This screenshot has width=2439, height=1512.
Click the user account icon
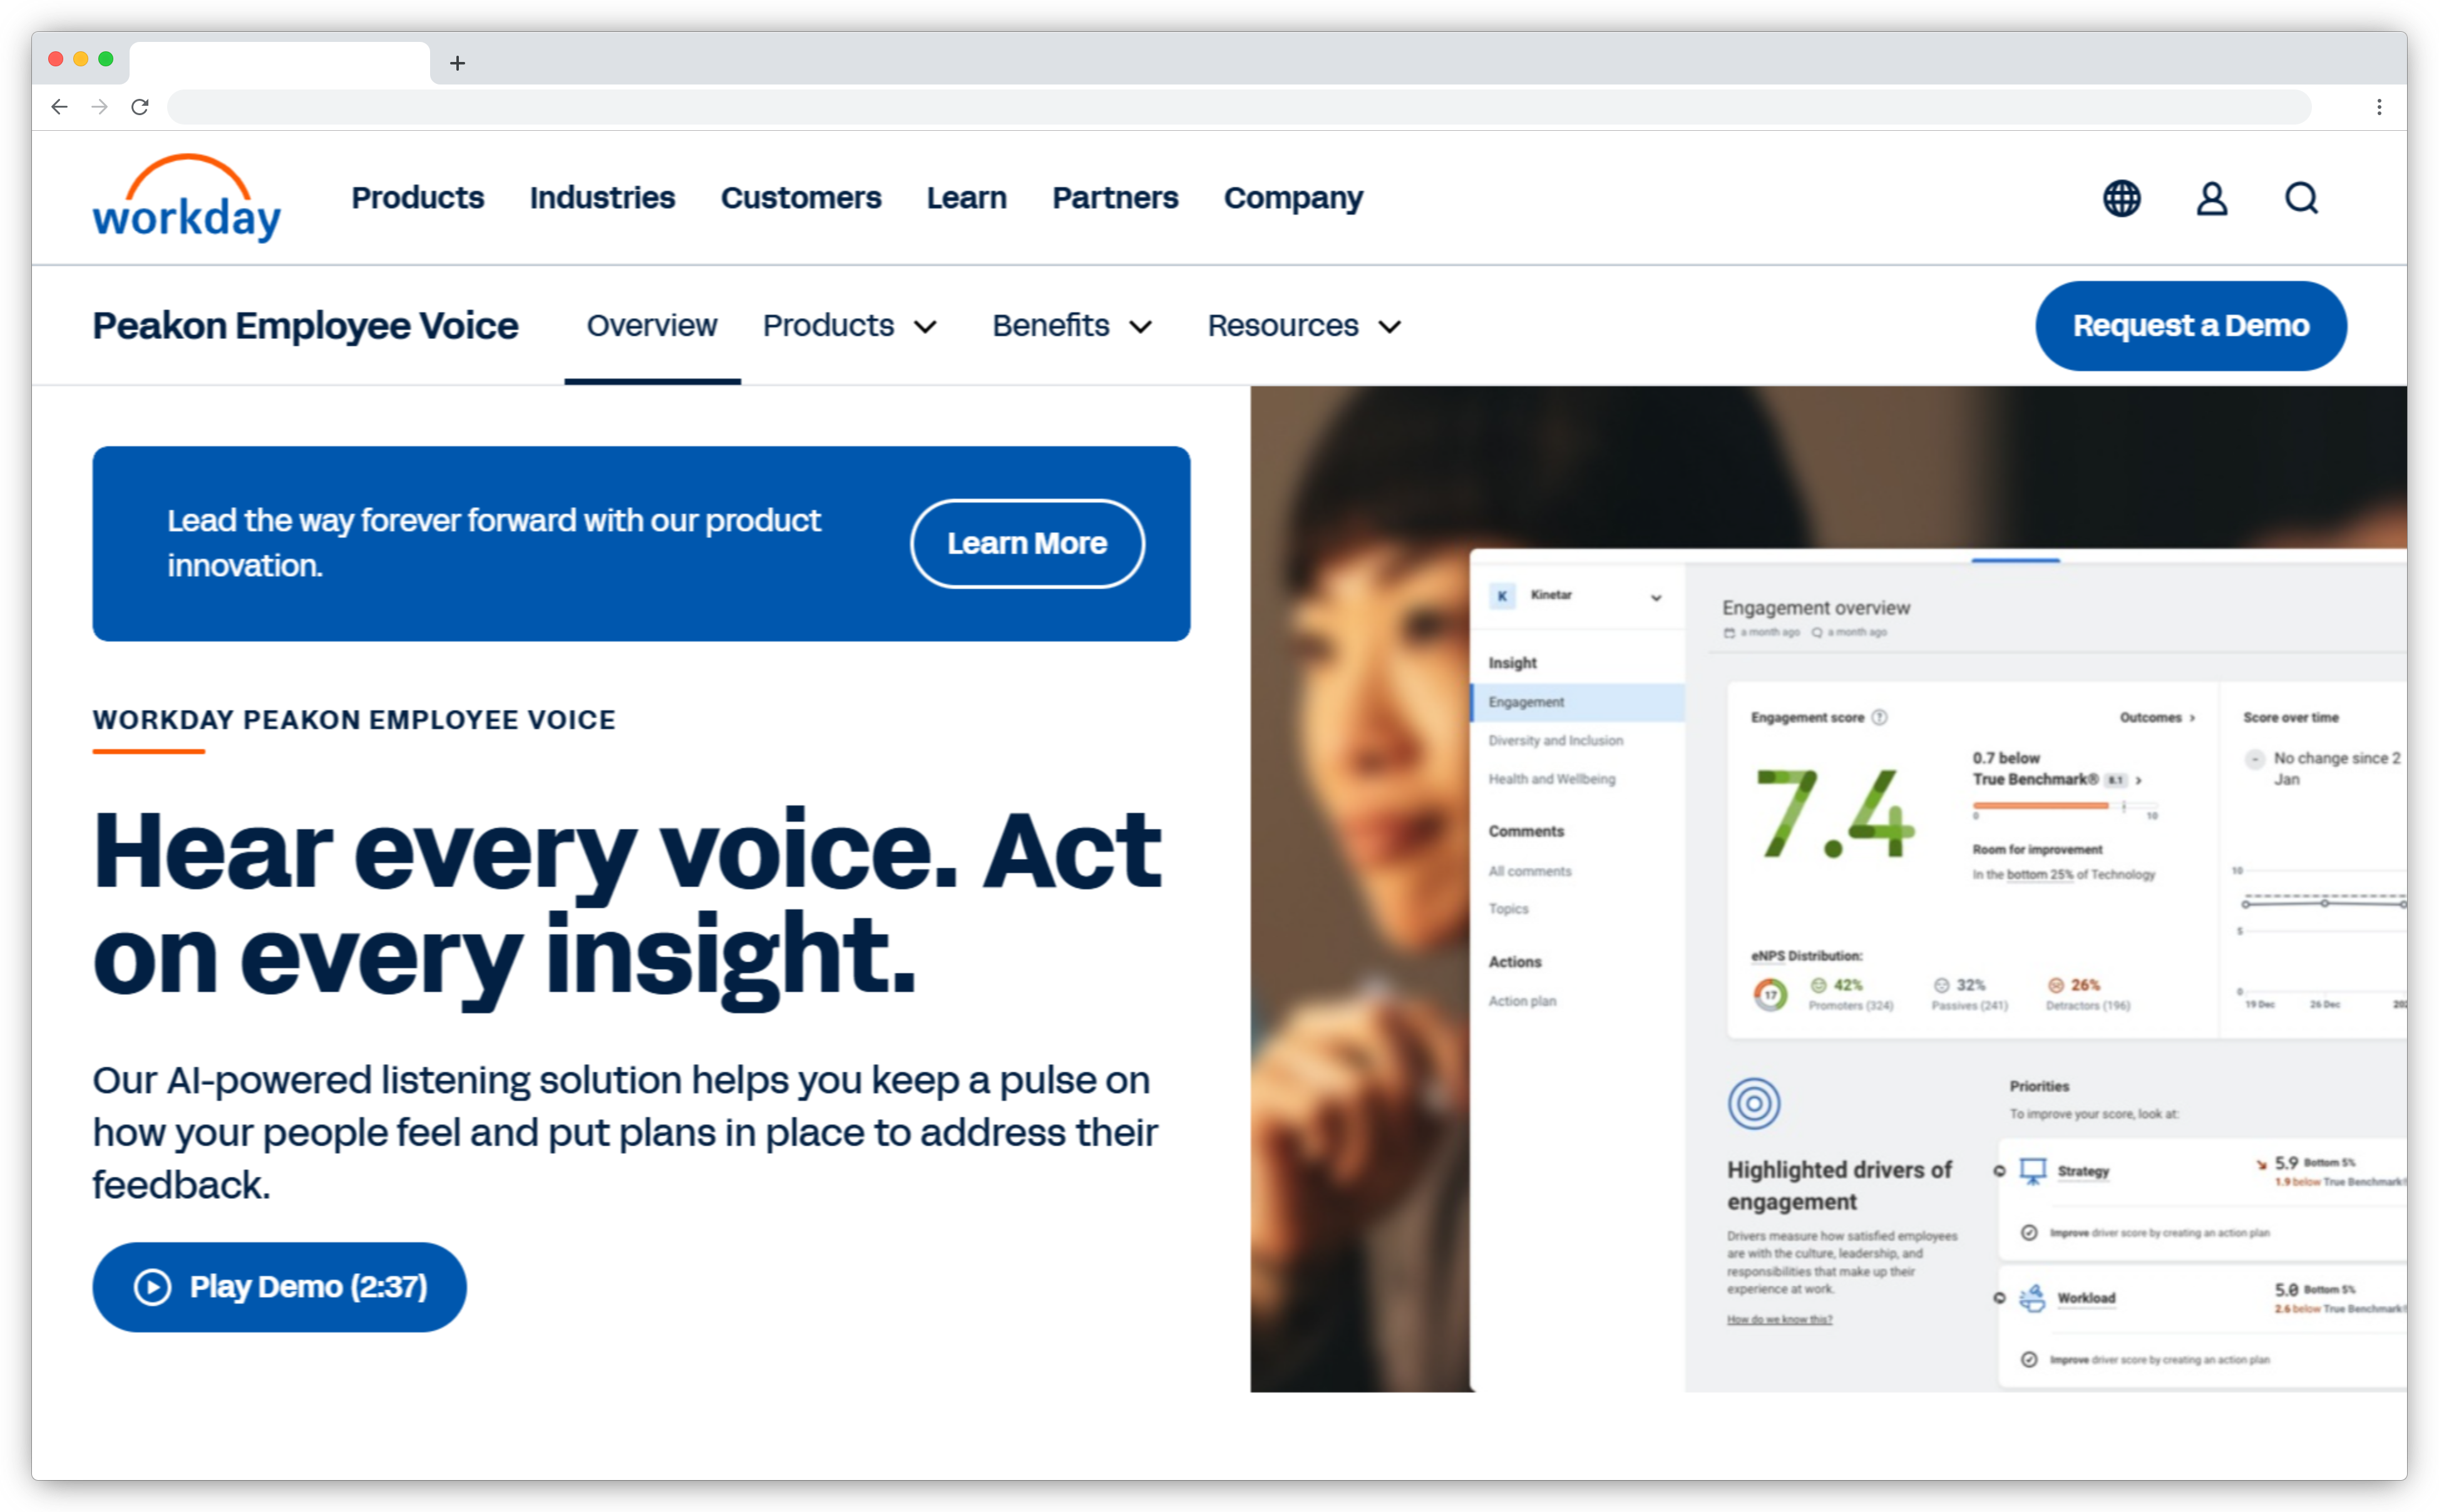[x=2211, y=198]
